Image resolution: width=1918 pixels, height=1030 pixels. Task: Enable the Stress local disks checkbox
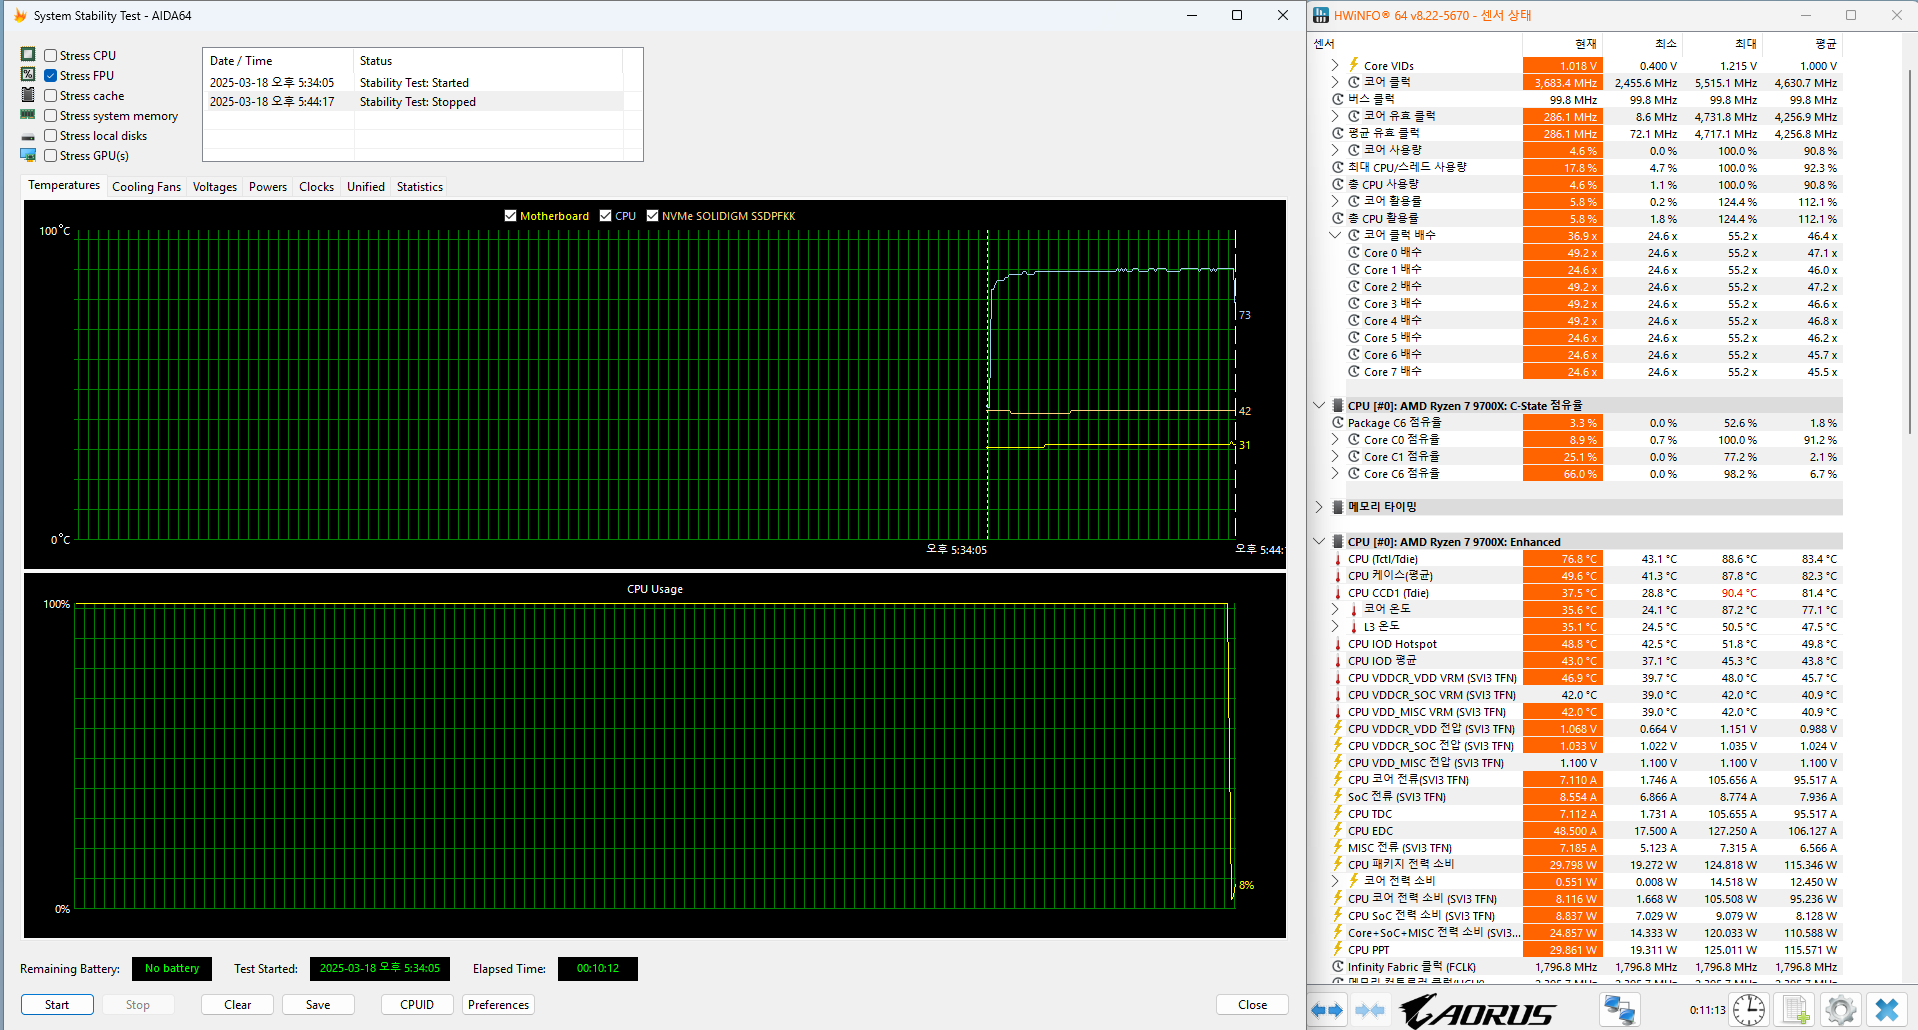coord(50,136)
